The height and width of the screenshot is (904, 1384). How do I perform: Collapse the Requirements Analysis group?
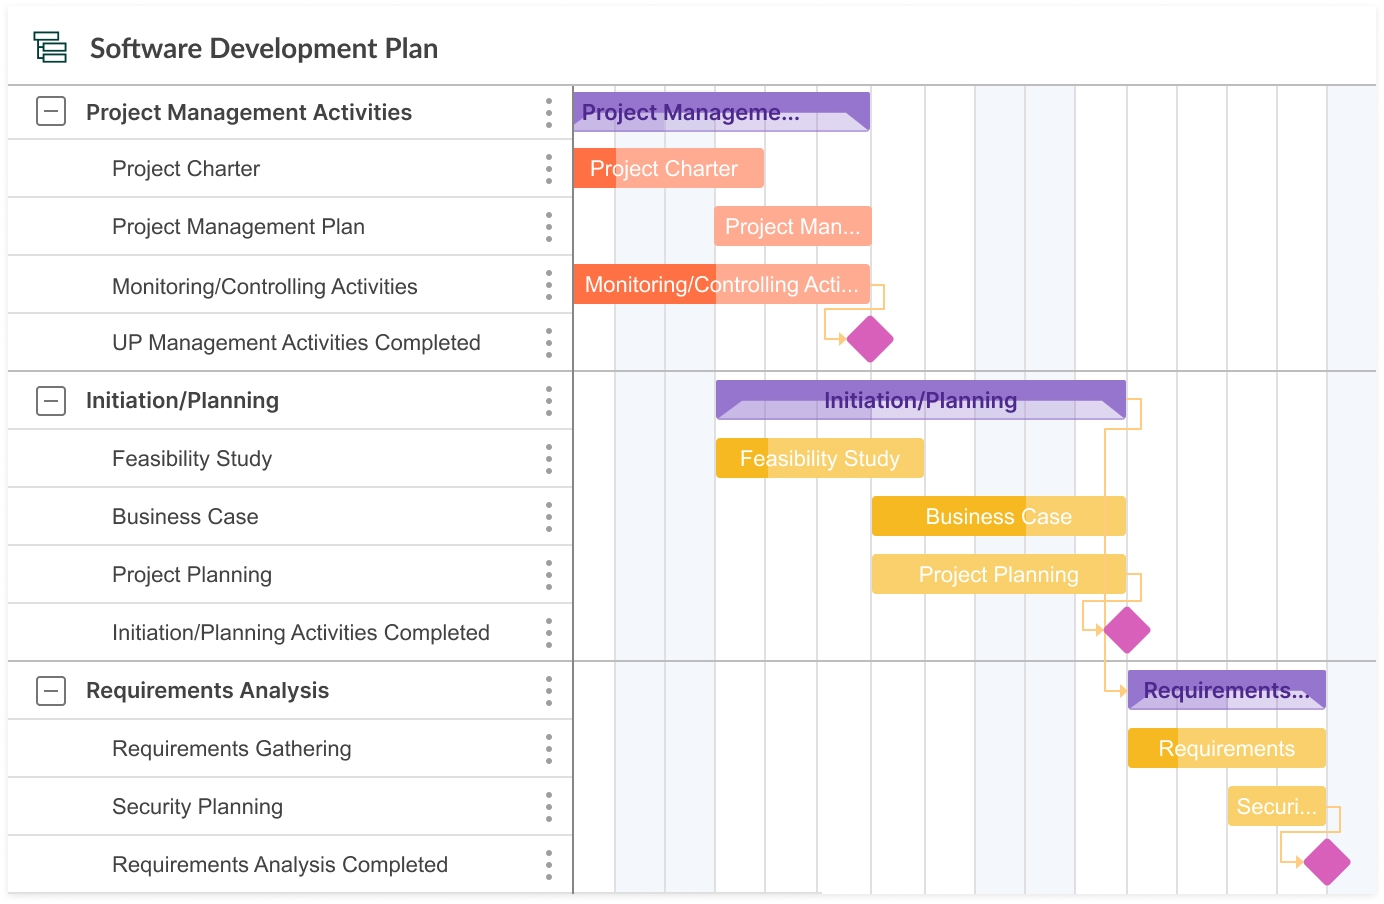click(51, 691)
